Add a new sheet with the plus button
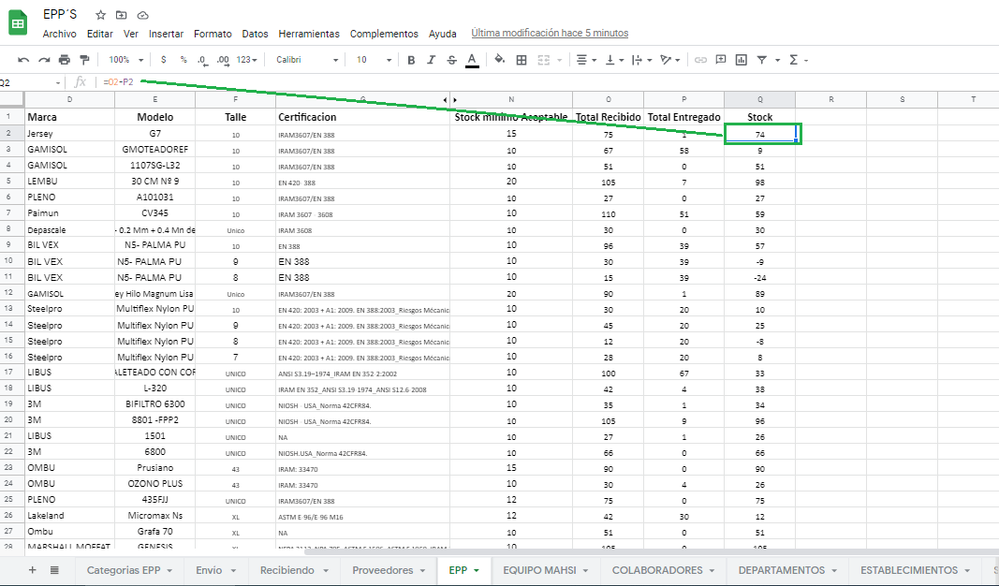 [32, 570]
